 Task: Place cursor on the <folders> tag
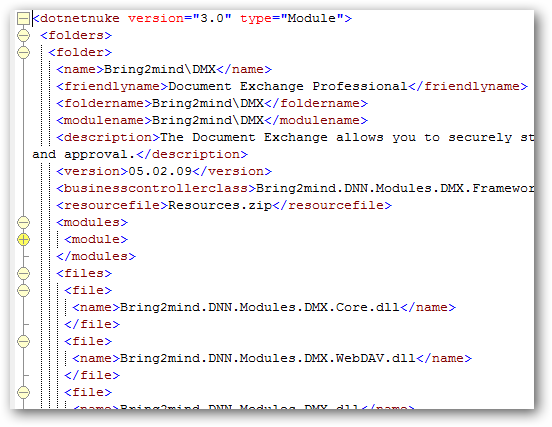click(x=76, y=35)
